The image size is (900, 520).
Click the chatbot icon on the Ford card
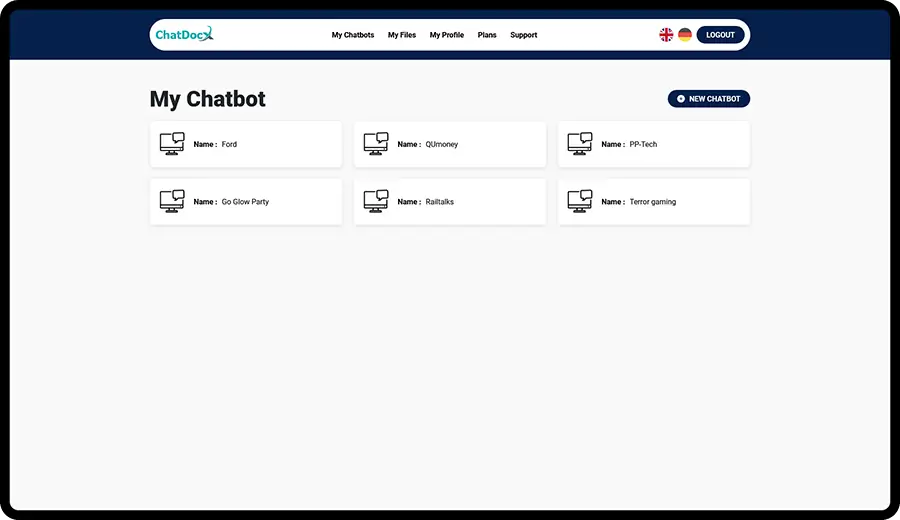[x=172, y=144]
